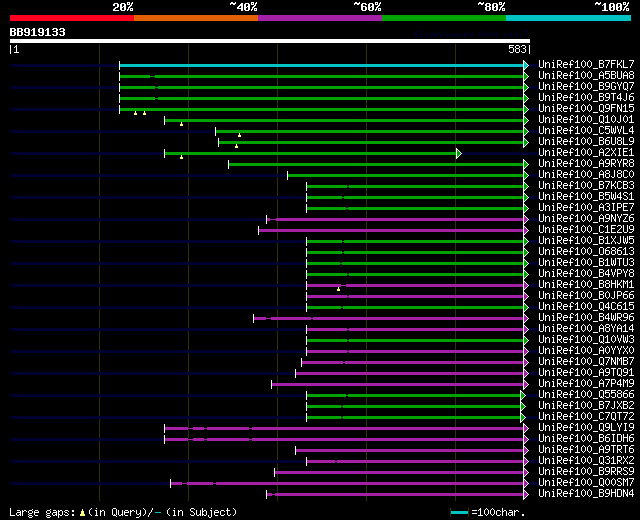
Task: Click the UniRef100_B4WR96 label
Action: pos(586,318)
